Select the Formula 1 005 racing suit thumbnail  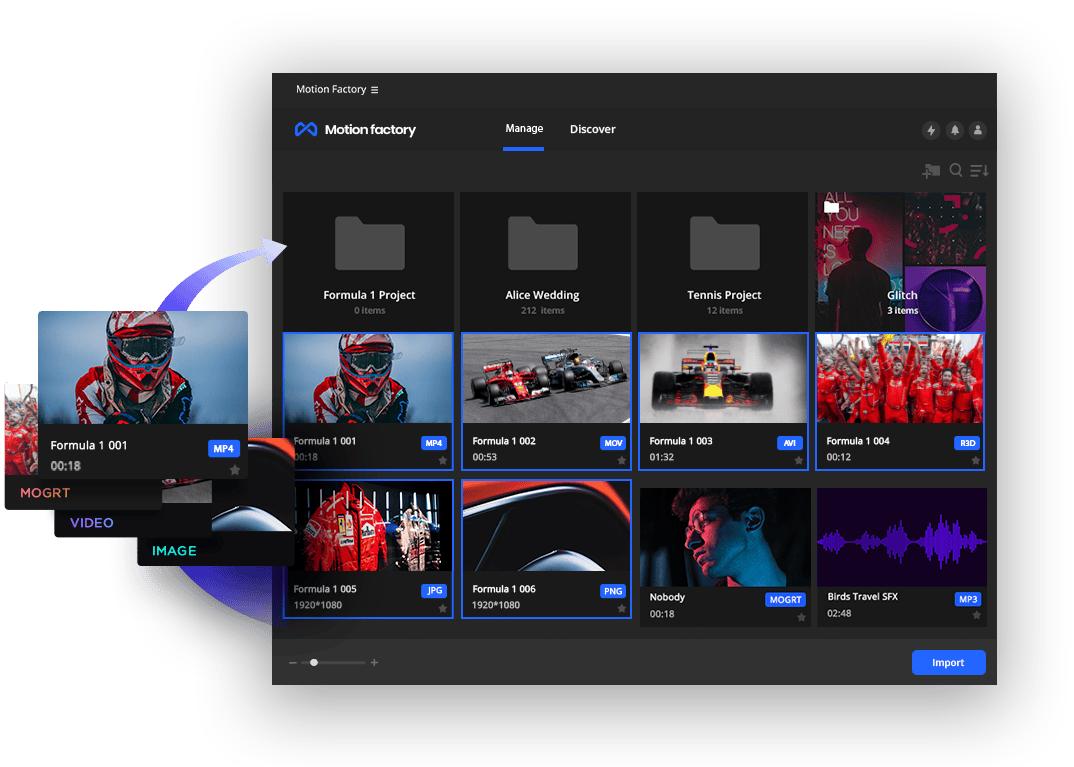369,527
